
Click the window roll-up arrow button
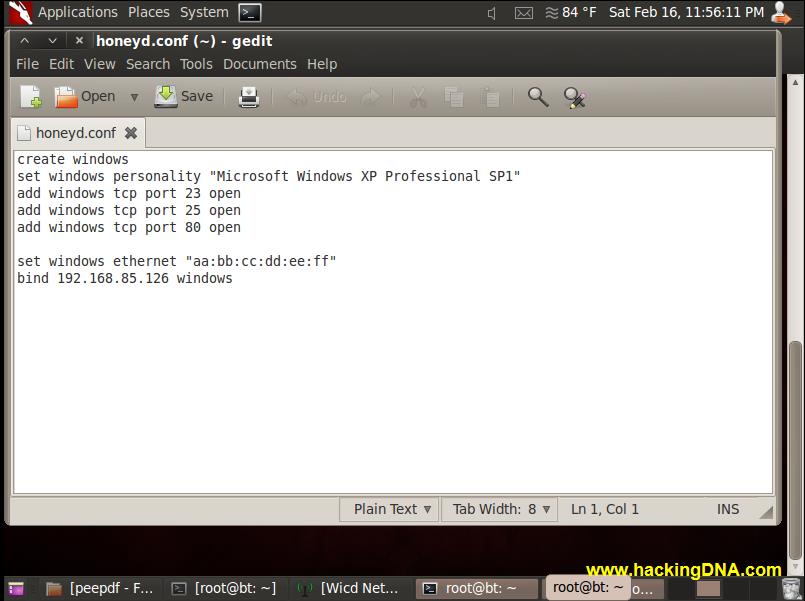pos(25,41)
